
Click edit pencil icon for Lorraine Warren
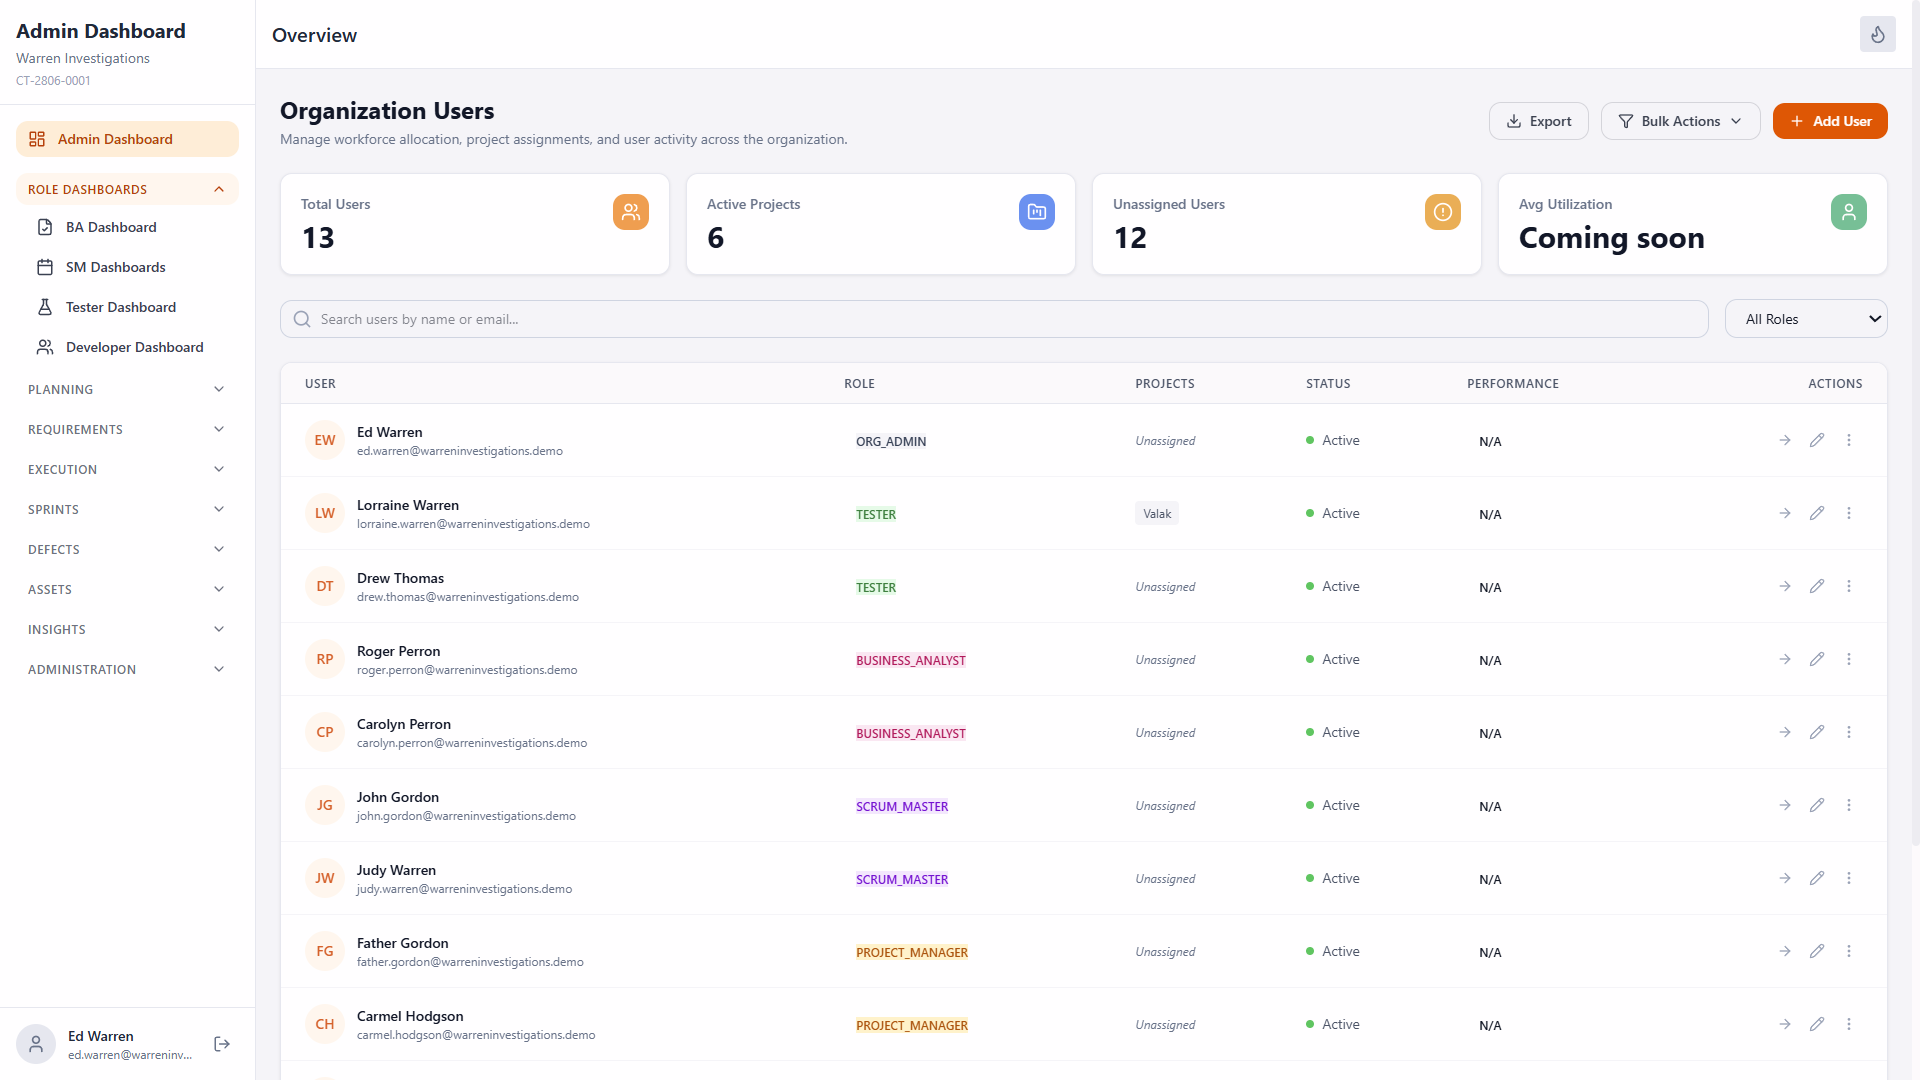[x=1817, y=513]
